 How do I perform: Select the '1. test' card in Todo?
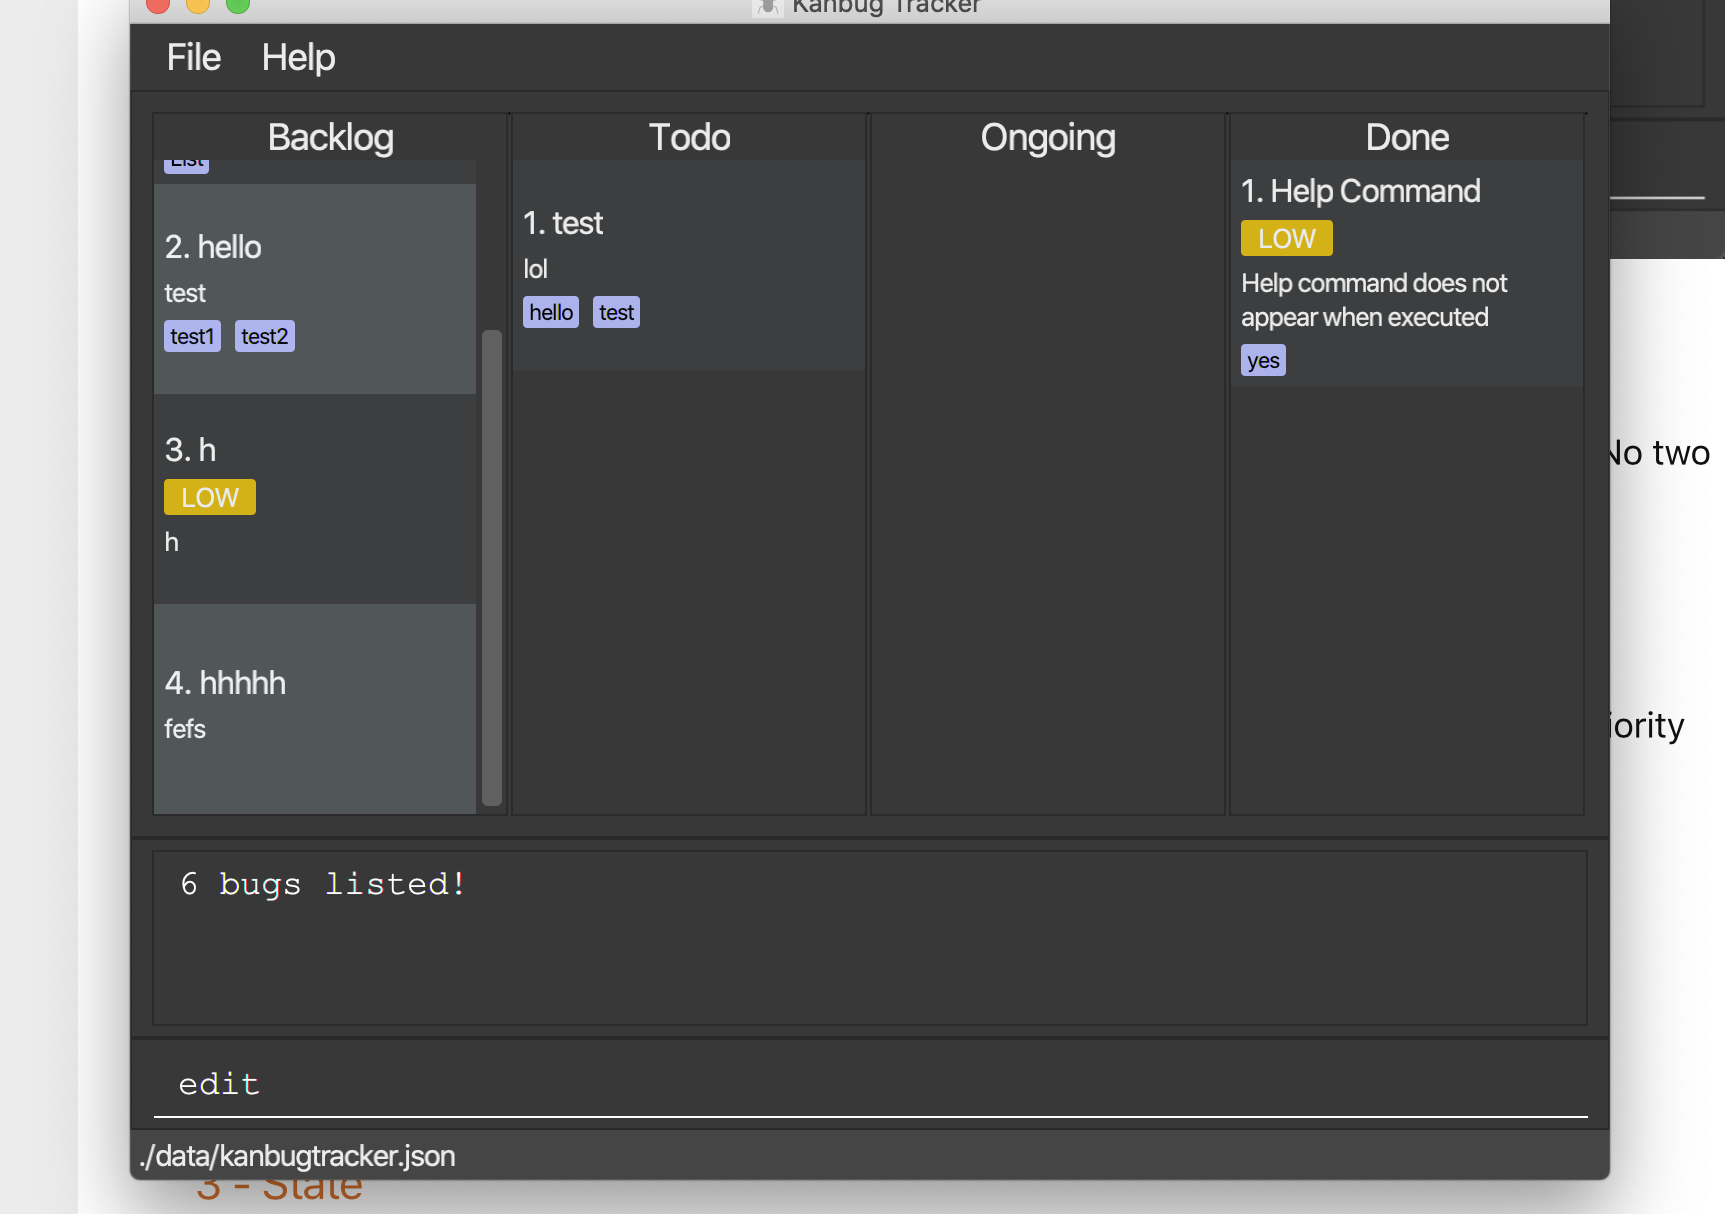coord(689,265)
